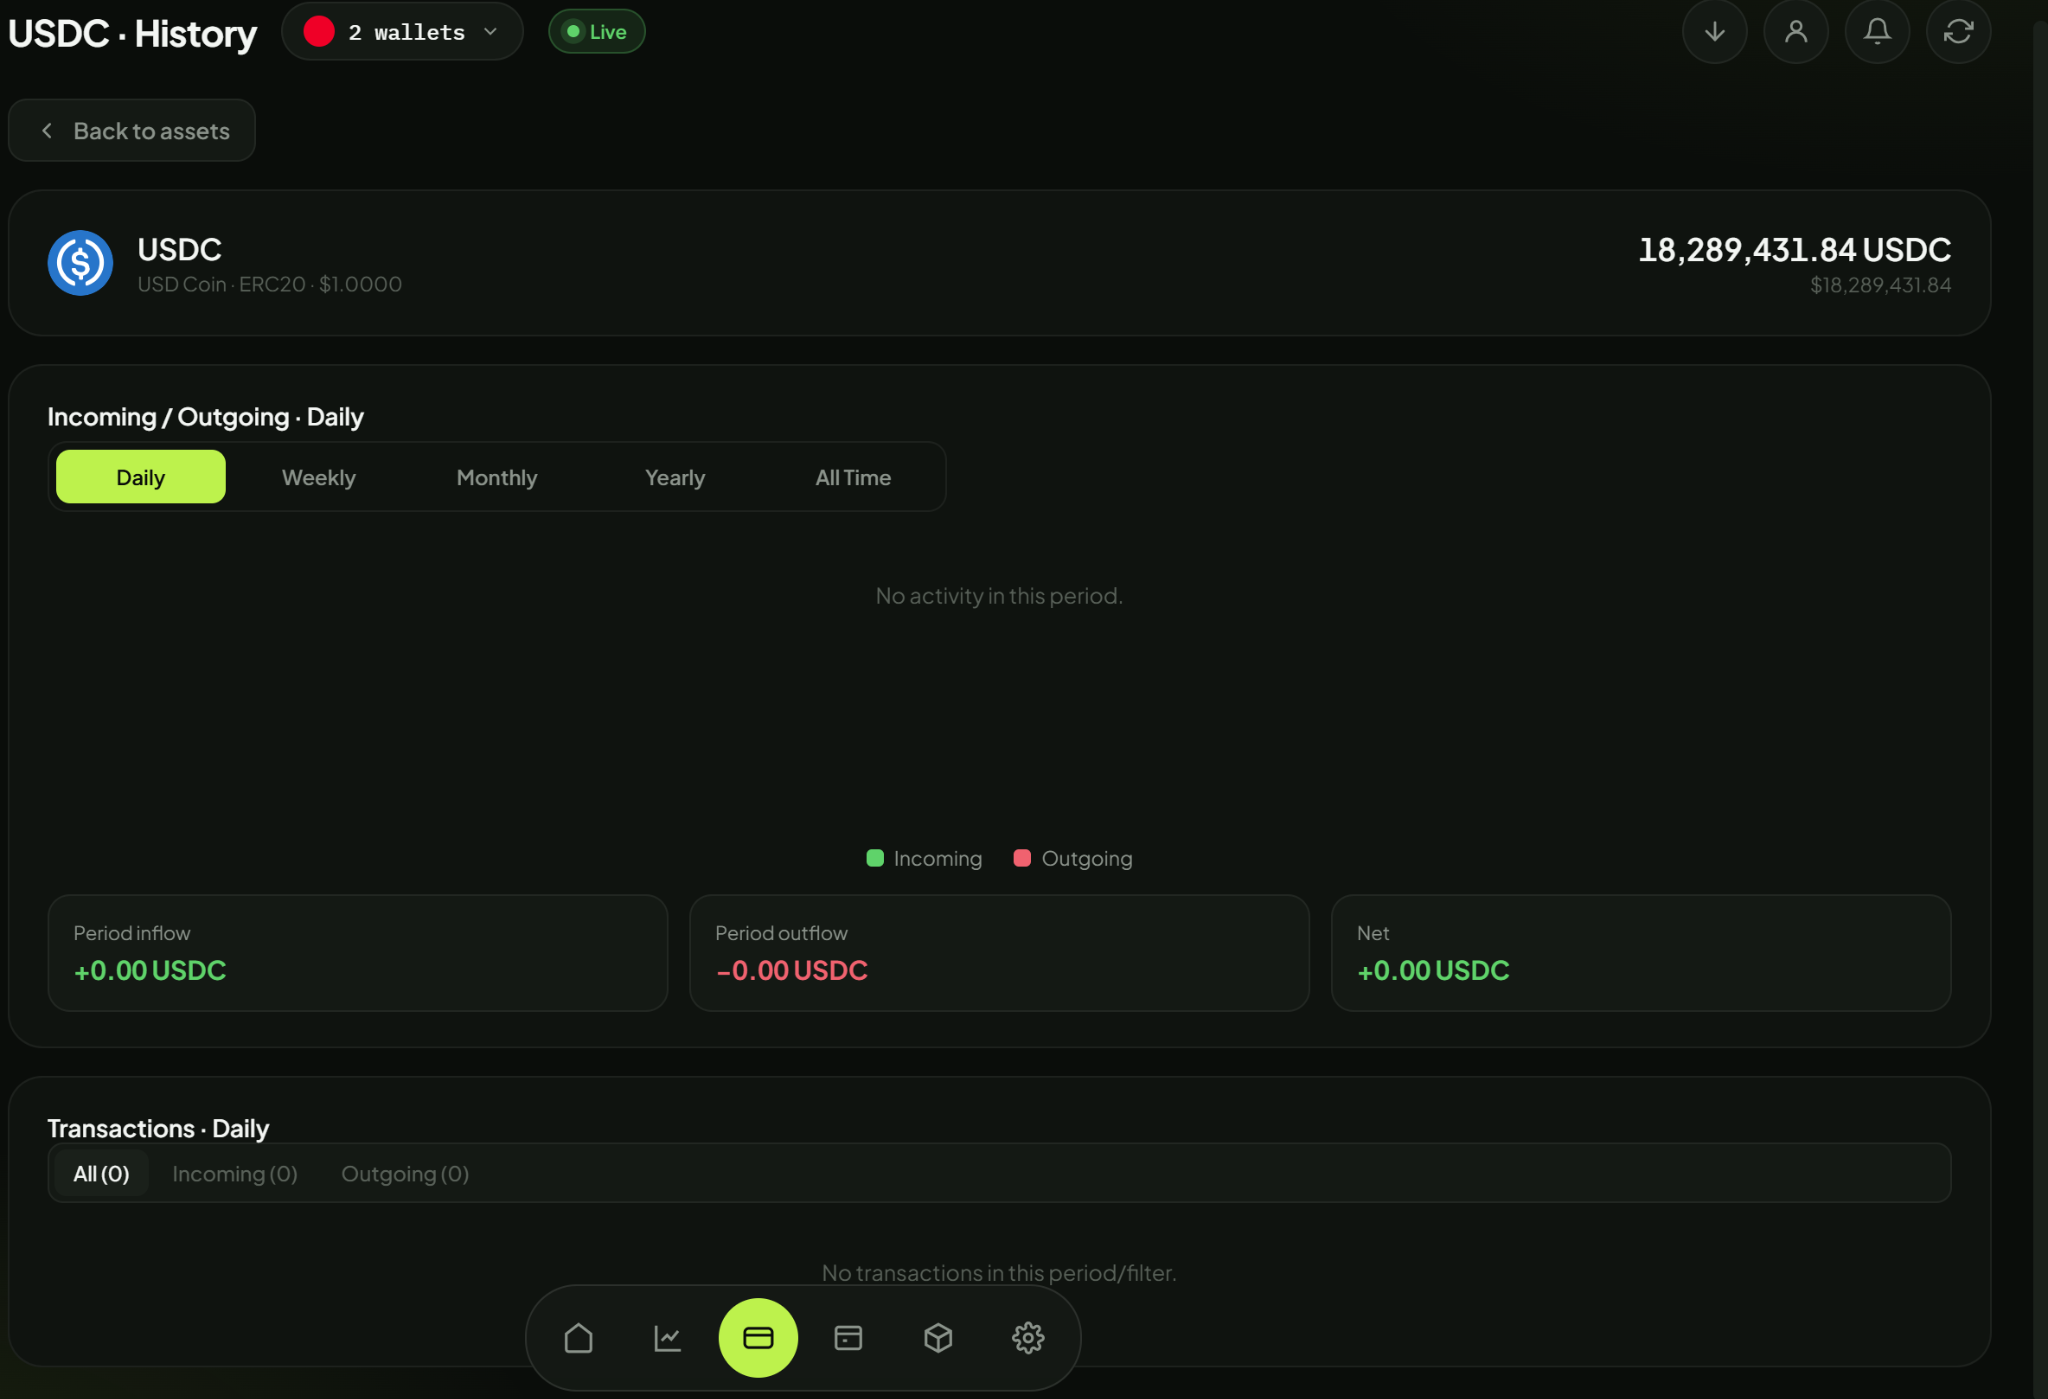Click the USD Coin · ERC20 subtitle

270,285
